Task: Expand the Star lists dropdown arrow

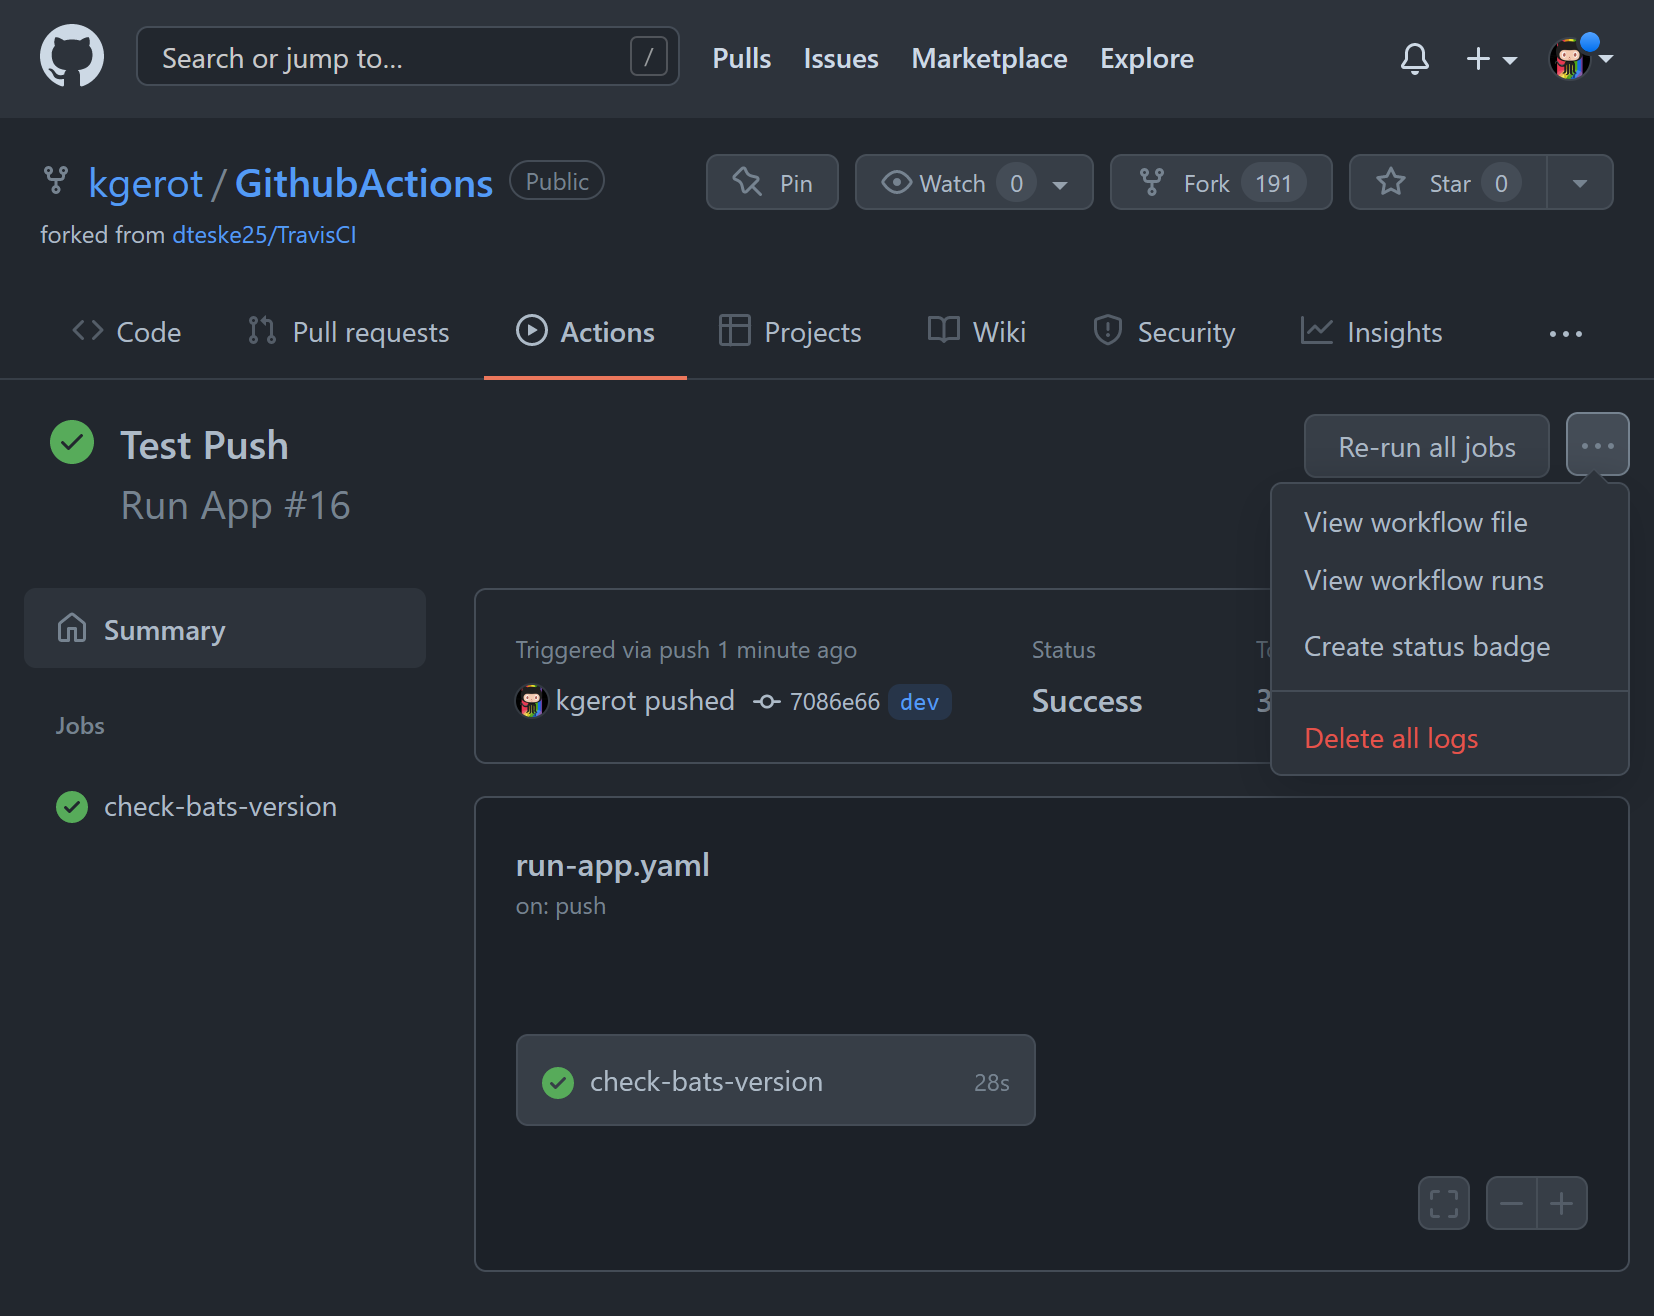Action: click(x=1580, y=183)
